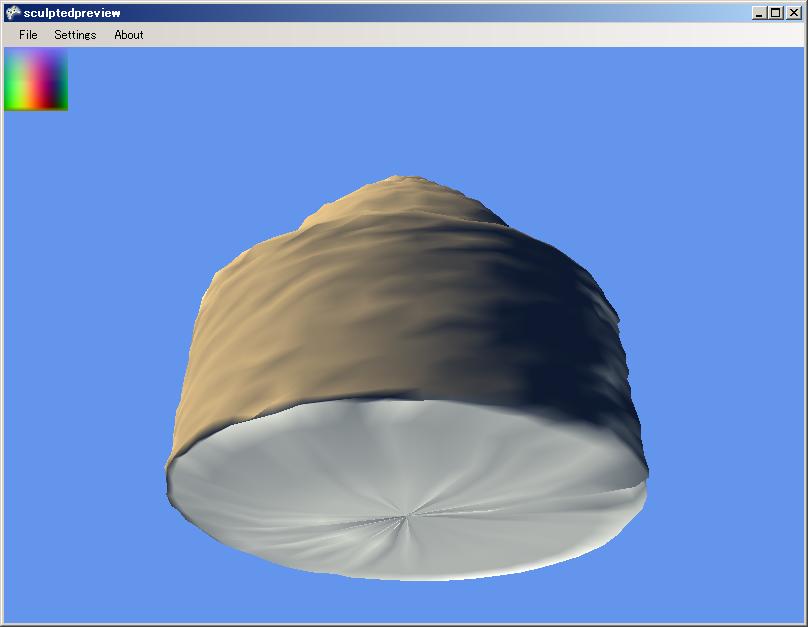Click the sculpt map texture thumbnail
The image size is (808, 627).
(x=36, y=79)
